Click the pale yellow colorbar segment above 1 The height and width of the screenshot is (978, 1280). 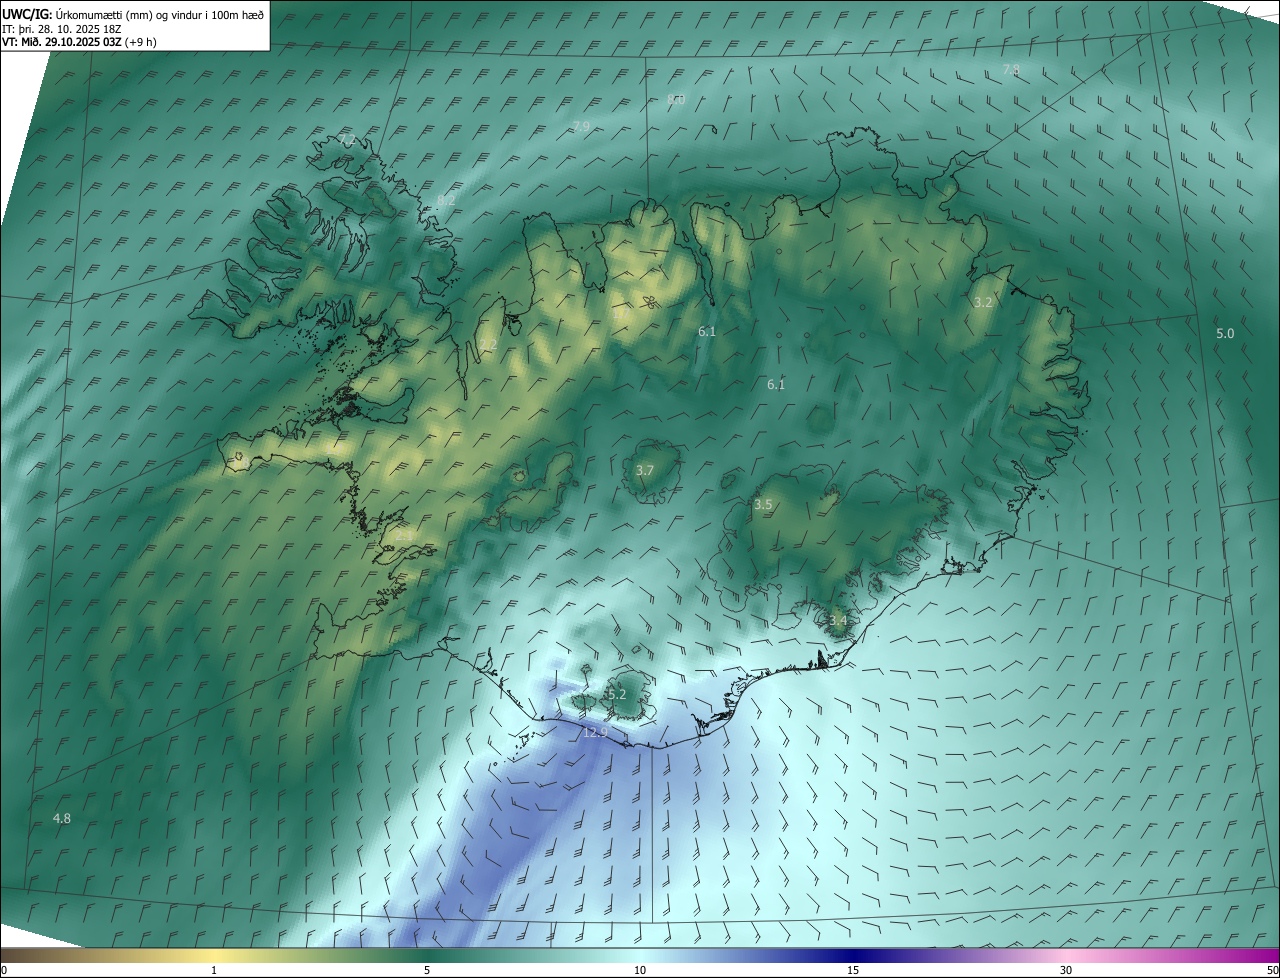(214, 954)
